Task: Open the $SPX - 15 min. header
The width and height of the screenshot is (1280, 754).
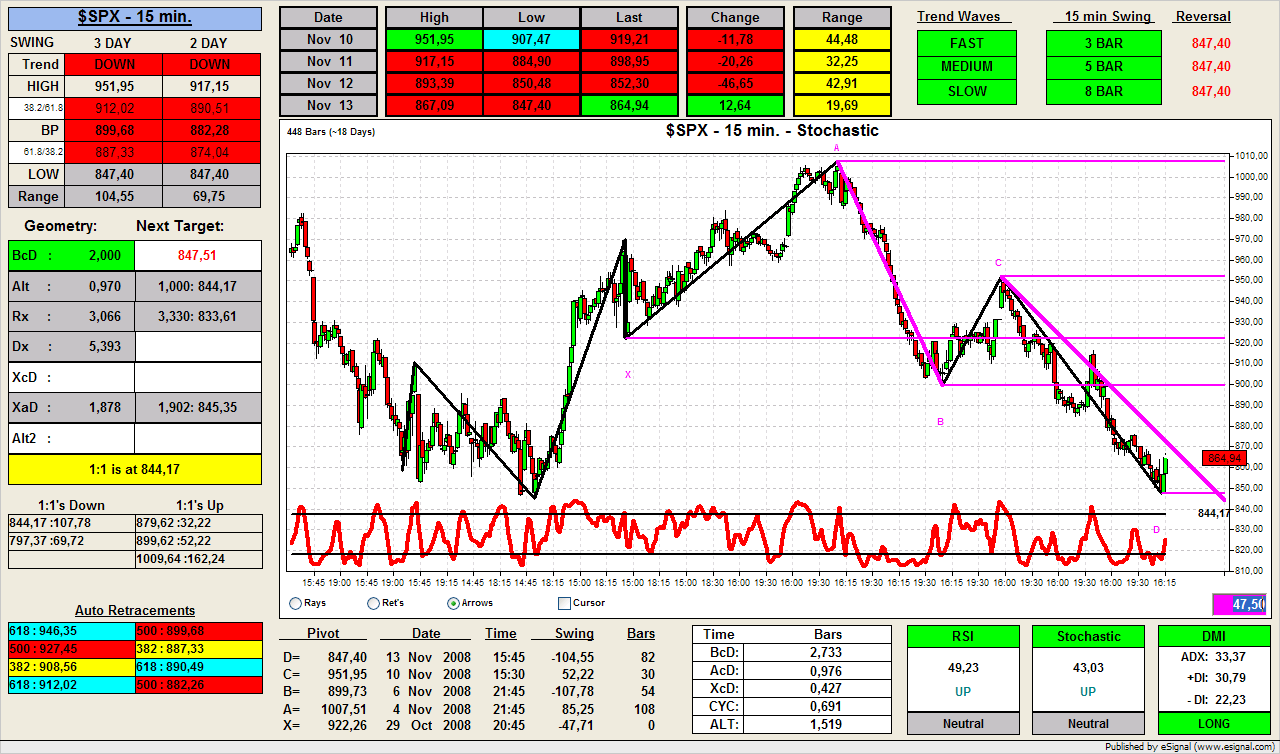Action: pyautogui.click(x=135, y=18)
